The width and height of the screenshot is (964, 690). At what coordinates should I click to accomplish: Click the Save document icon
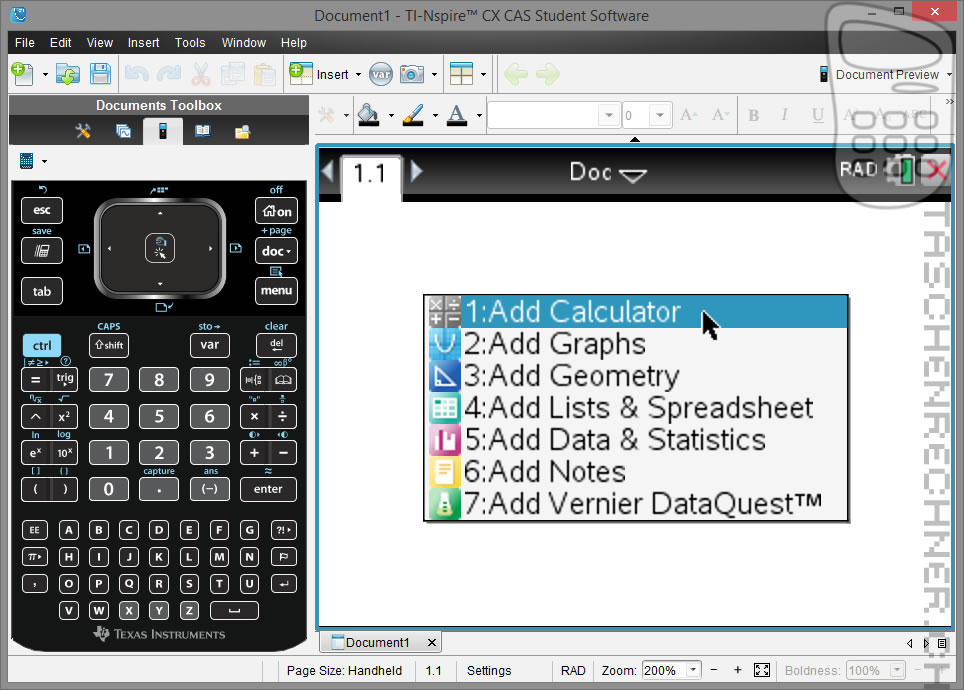[x=100, y=74]
